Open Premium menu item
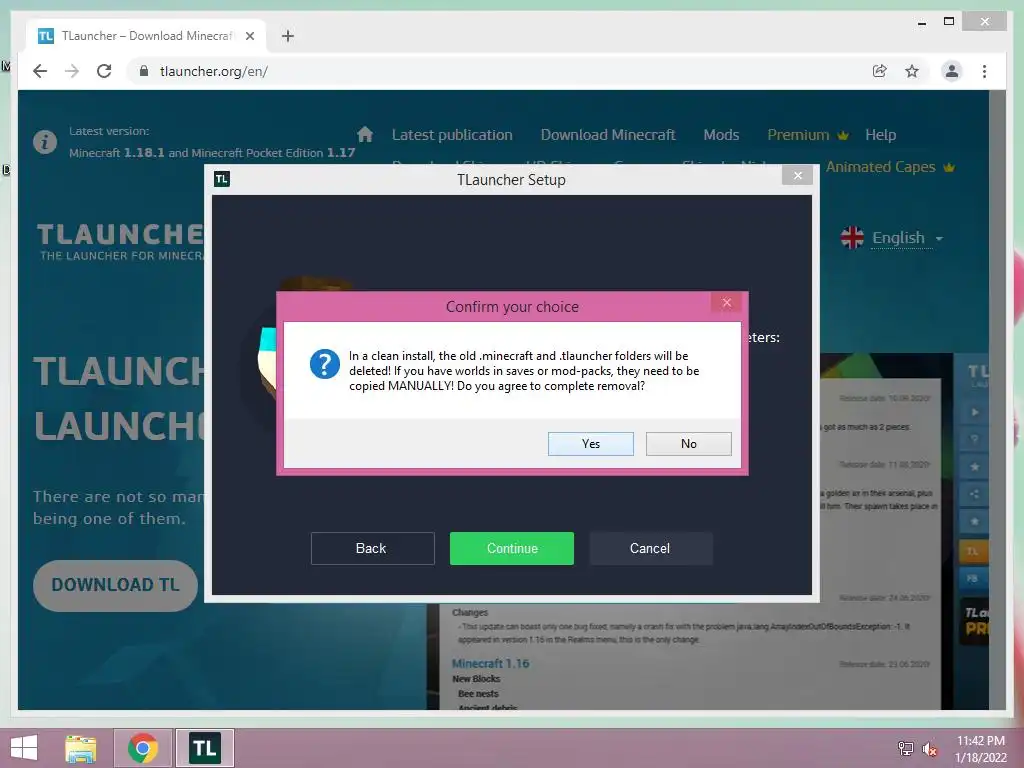 pyautogui.click(x=808, y=135)
